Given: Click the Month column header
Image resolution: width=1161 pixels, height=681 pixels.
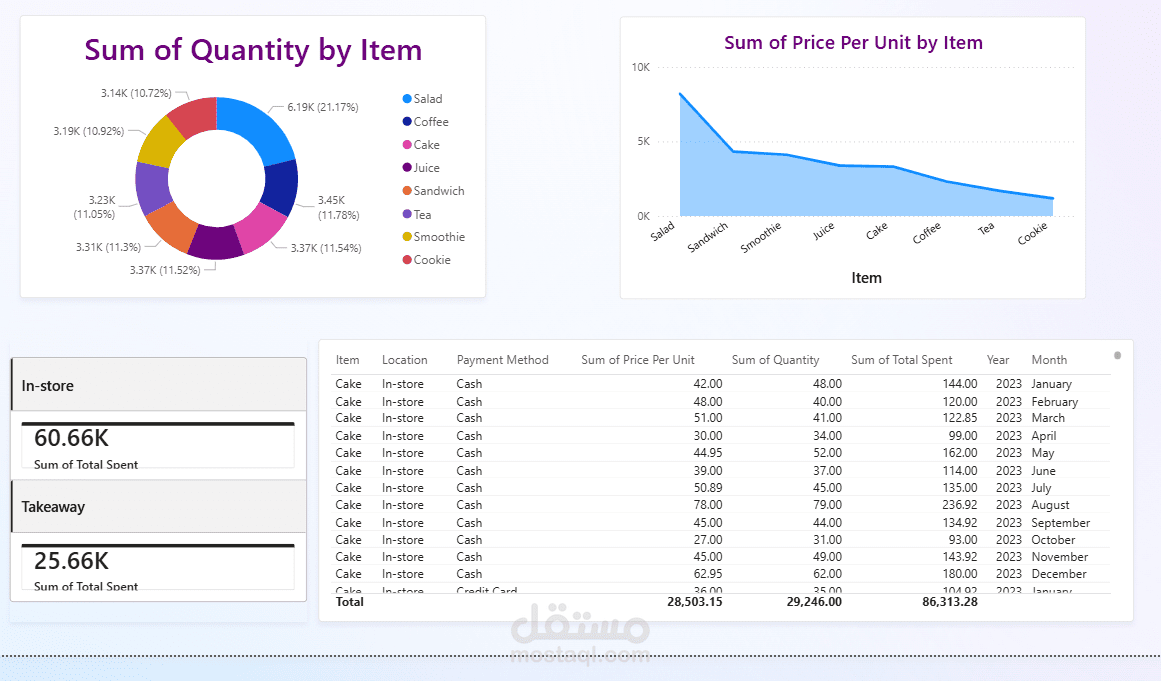Looking at the screenshot, I should 1049,360.
